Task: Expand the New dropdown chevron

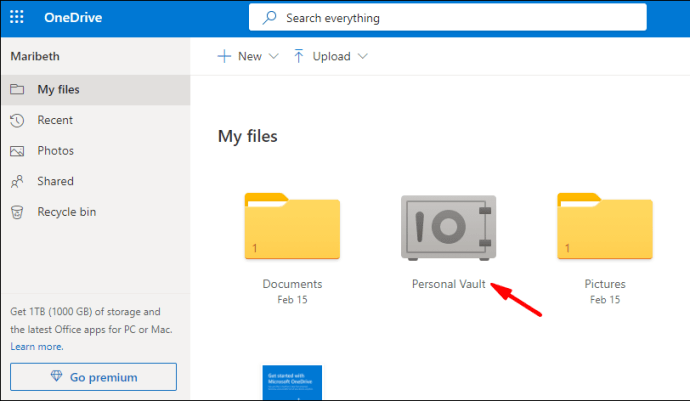Action: [x=273, y=57]
